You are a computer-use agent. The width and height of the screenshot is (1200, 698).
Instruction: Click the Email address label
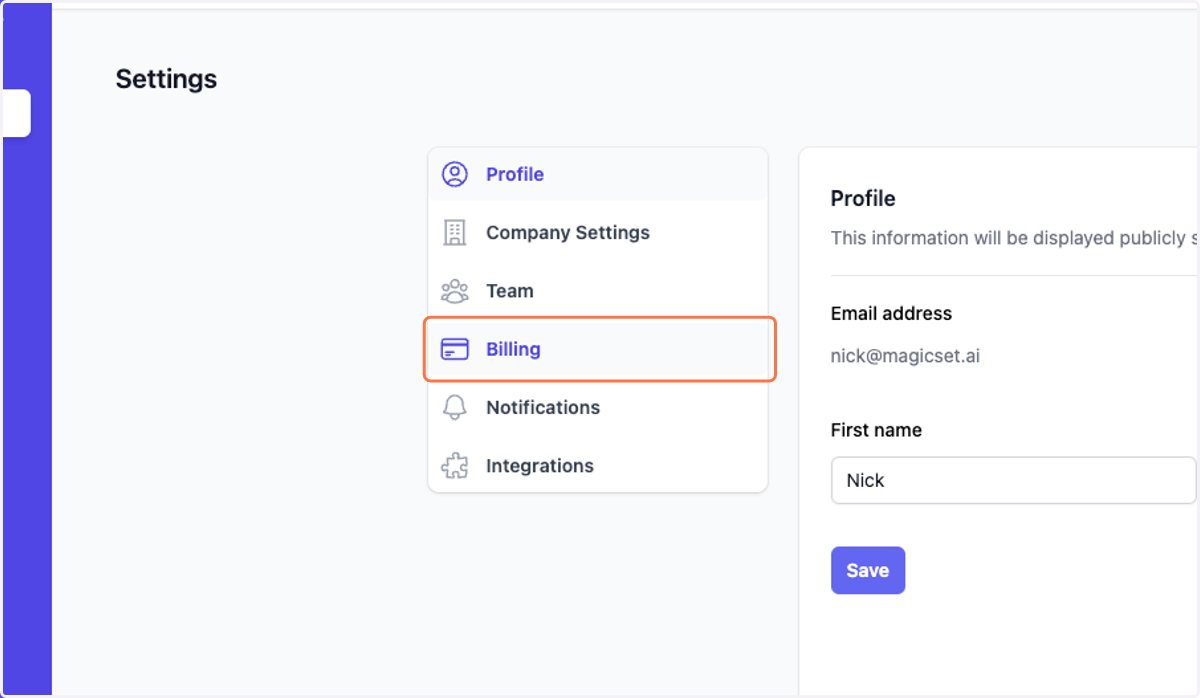(891, 313)
